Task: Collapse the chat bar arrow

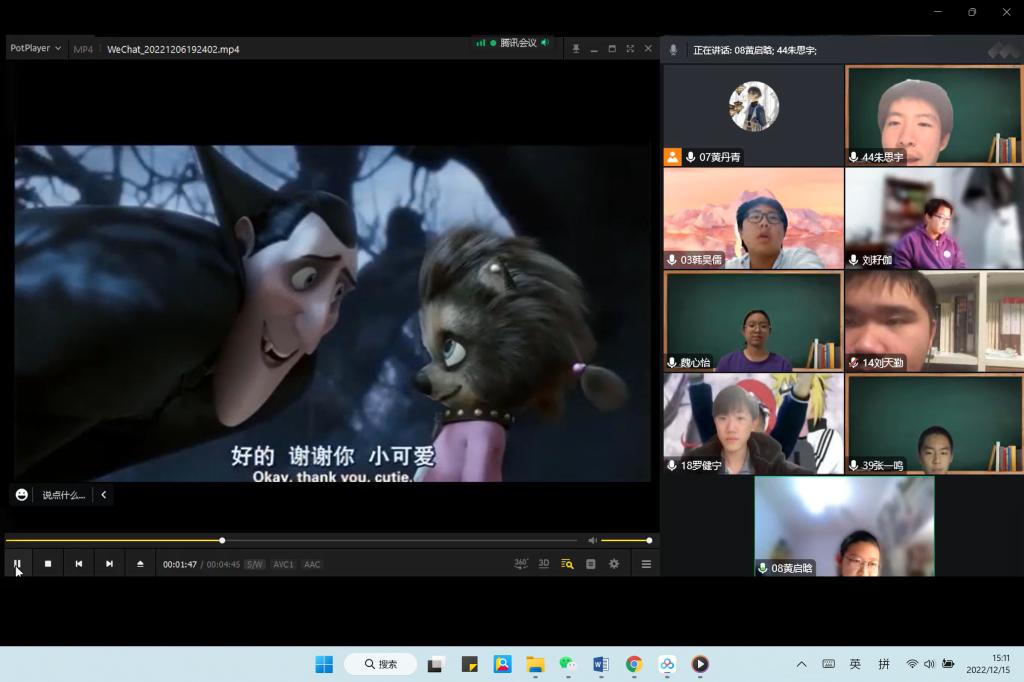Action: tap(103, 495)
